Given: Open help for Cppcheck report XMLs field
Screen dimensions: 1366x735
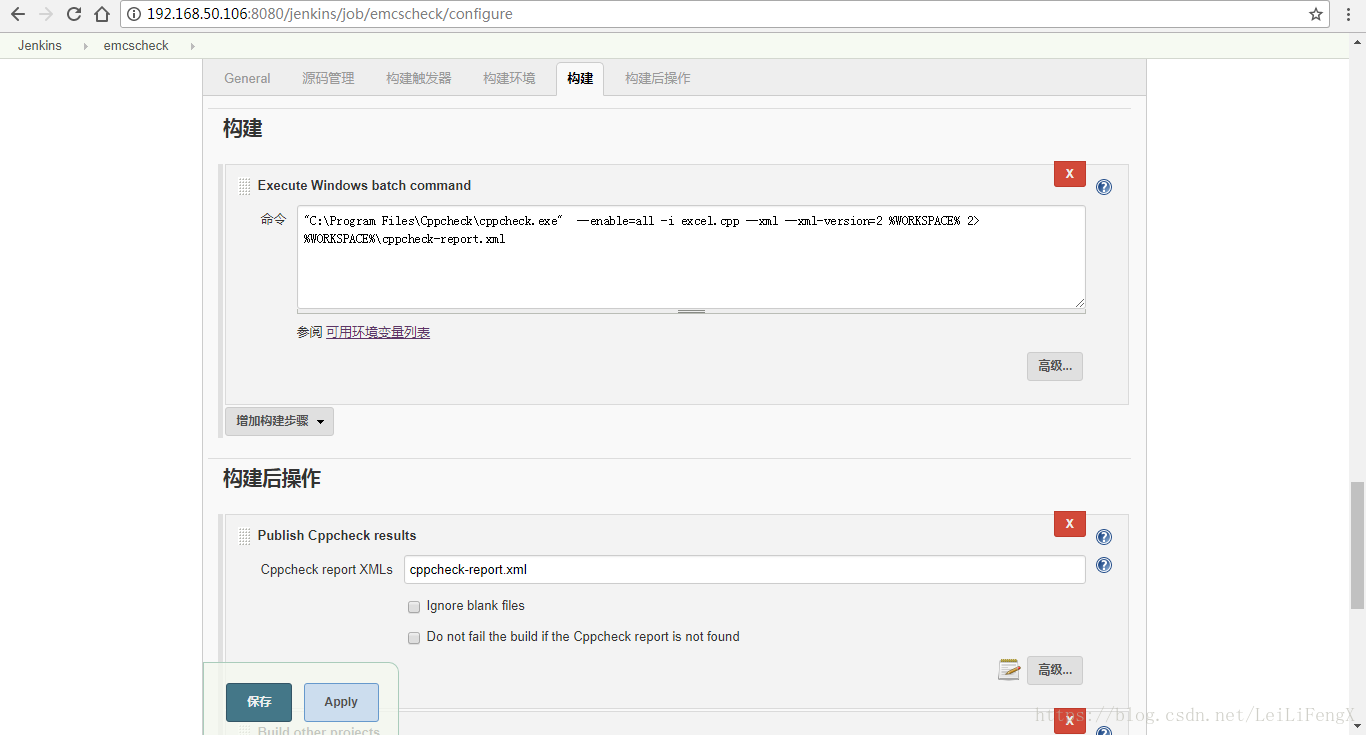Looking at the screenshot, I should pyautogui.click(x=1104, y=565).
